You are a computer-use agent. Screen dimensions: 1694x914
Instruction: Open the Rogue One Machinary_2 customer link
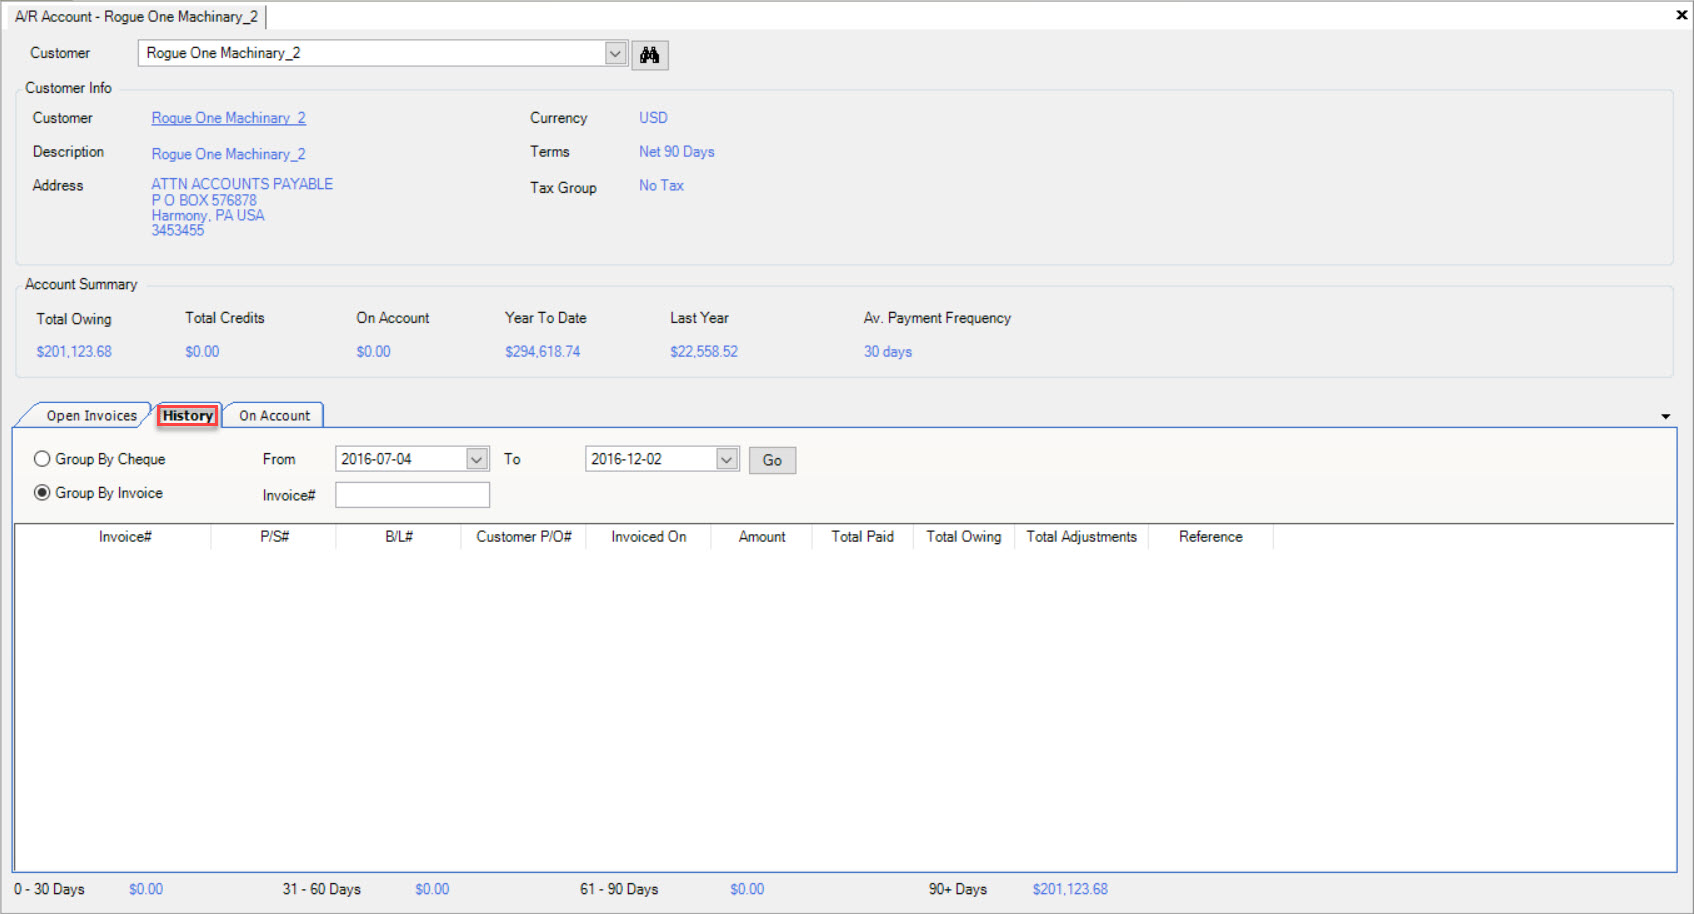[229, 118]
